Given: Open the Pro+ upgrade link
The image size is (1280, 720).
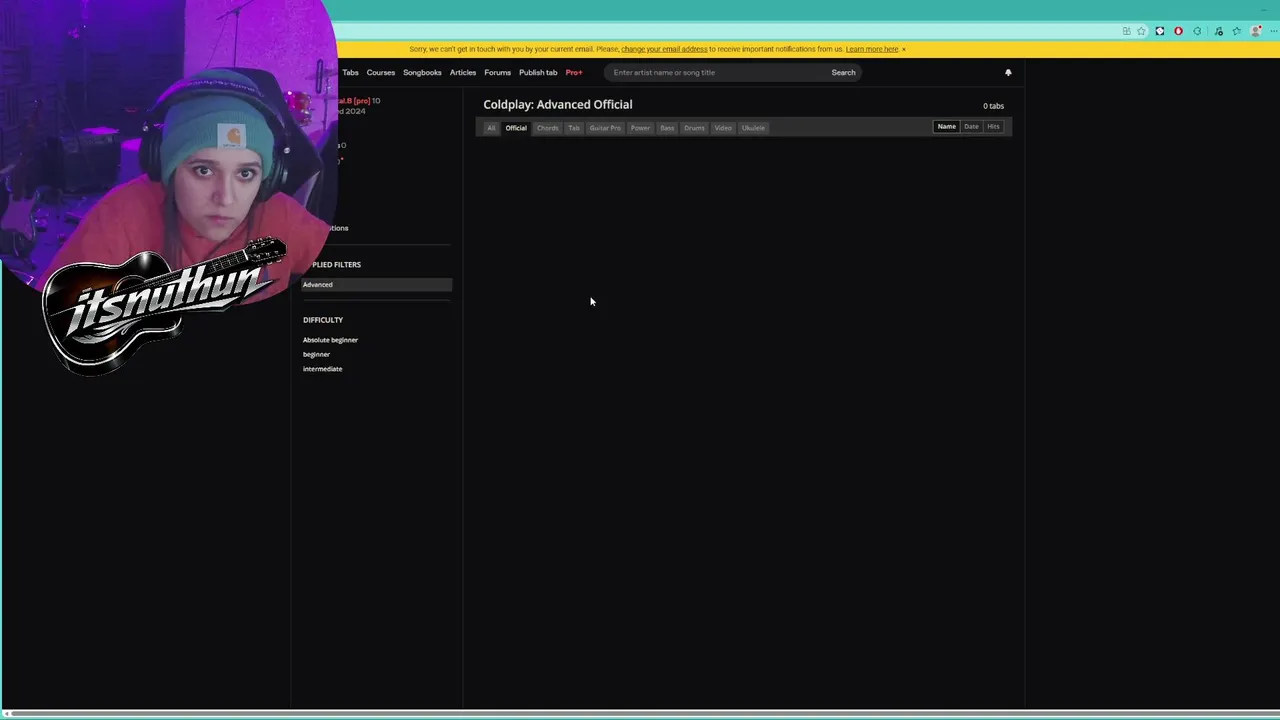Looking at the screenshot, I should [574, 72].
